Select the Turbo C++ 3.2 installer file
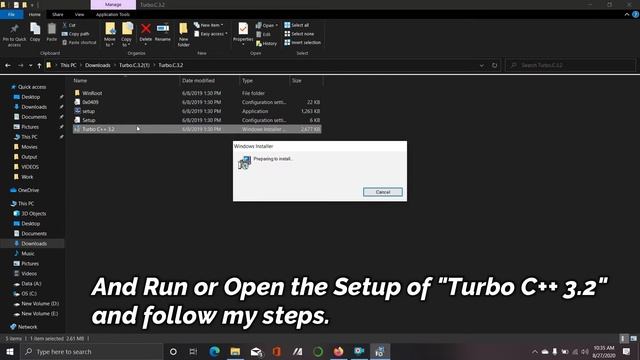640x360 pixels. click(197, 129)
